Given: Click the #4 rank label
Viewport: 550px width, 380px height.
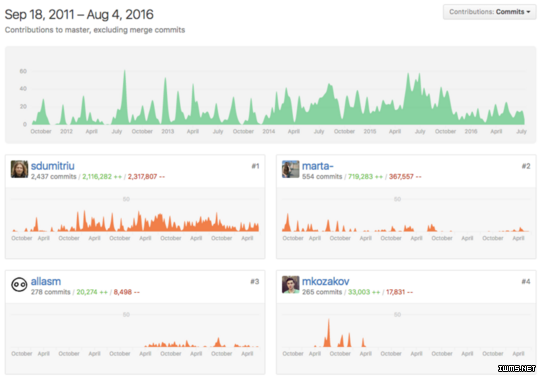Looking at the screenshot, I should (x=526, y=282).
